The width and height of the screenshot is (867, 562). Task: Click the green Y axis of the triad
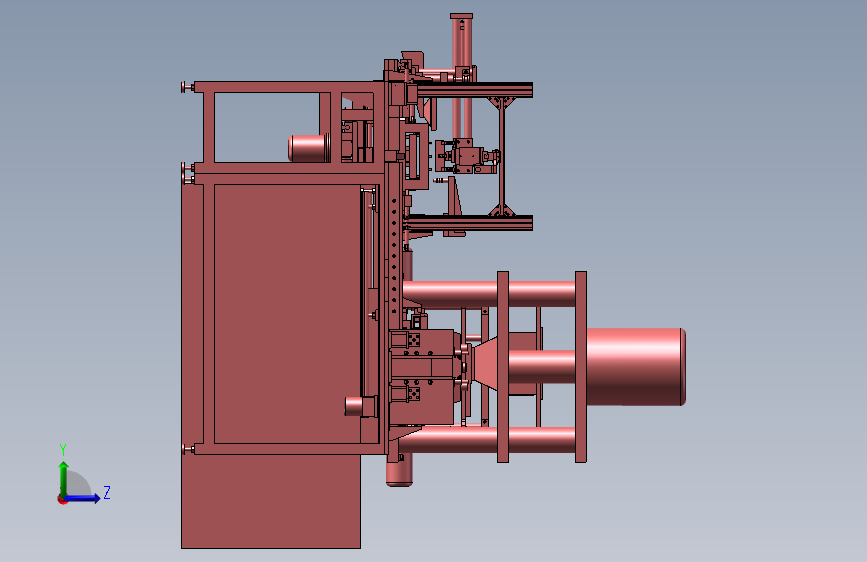64,479
